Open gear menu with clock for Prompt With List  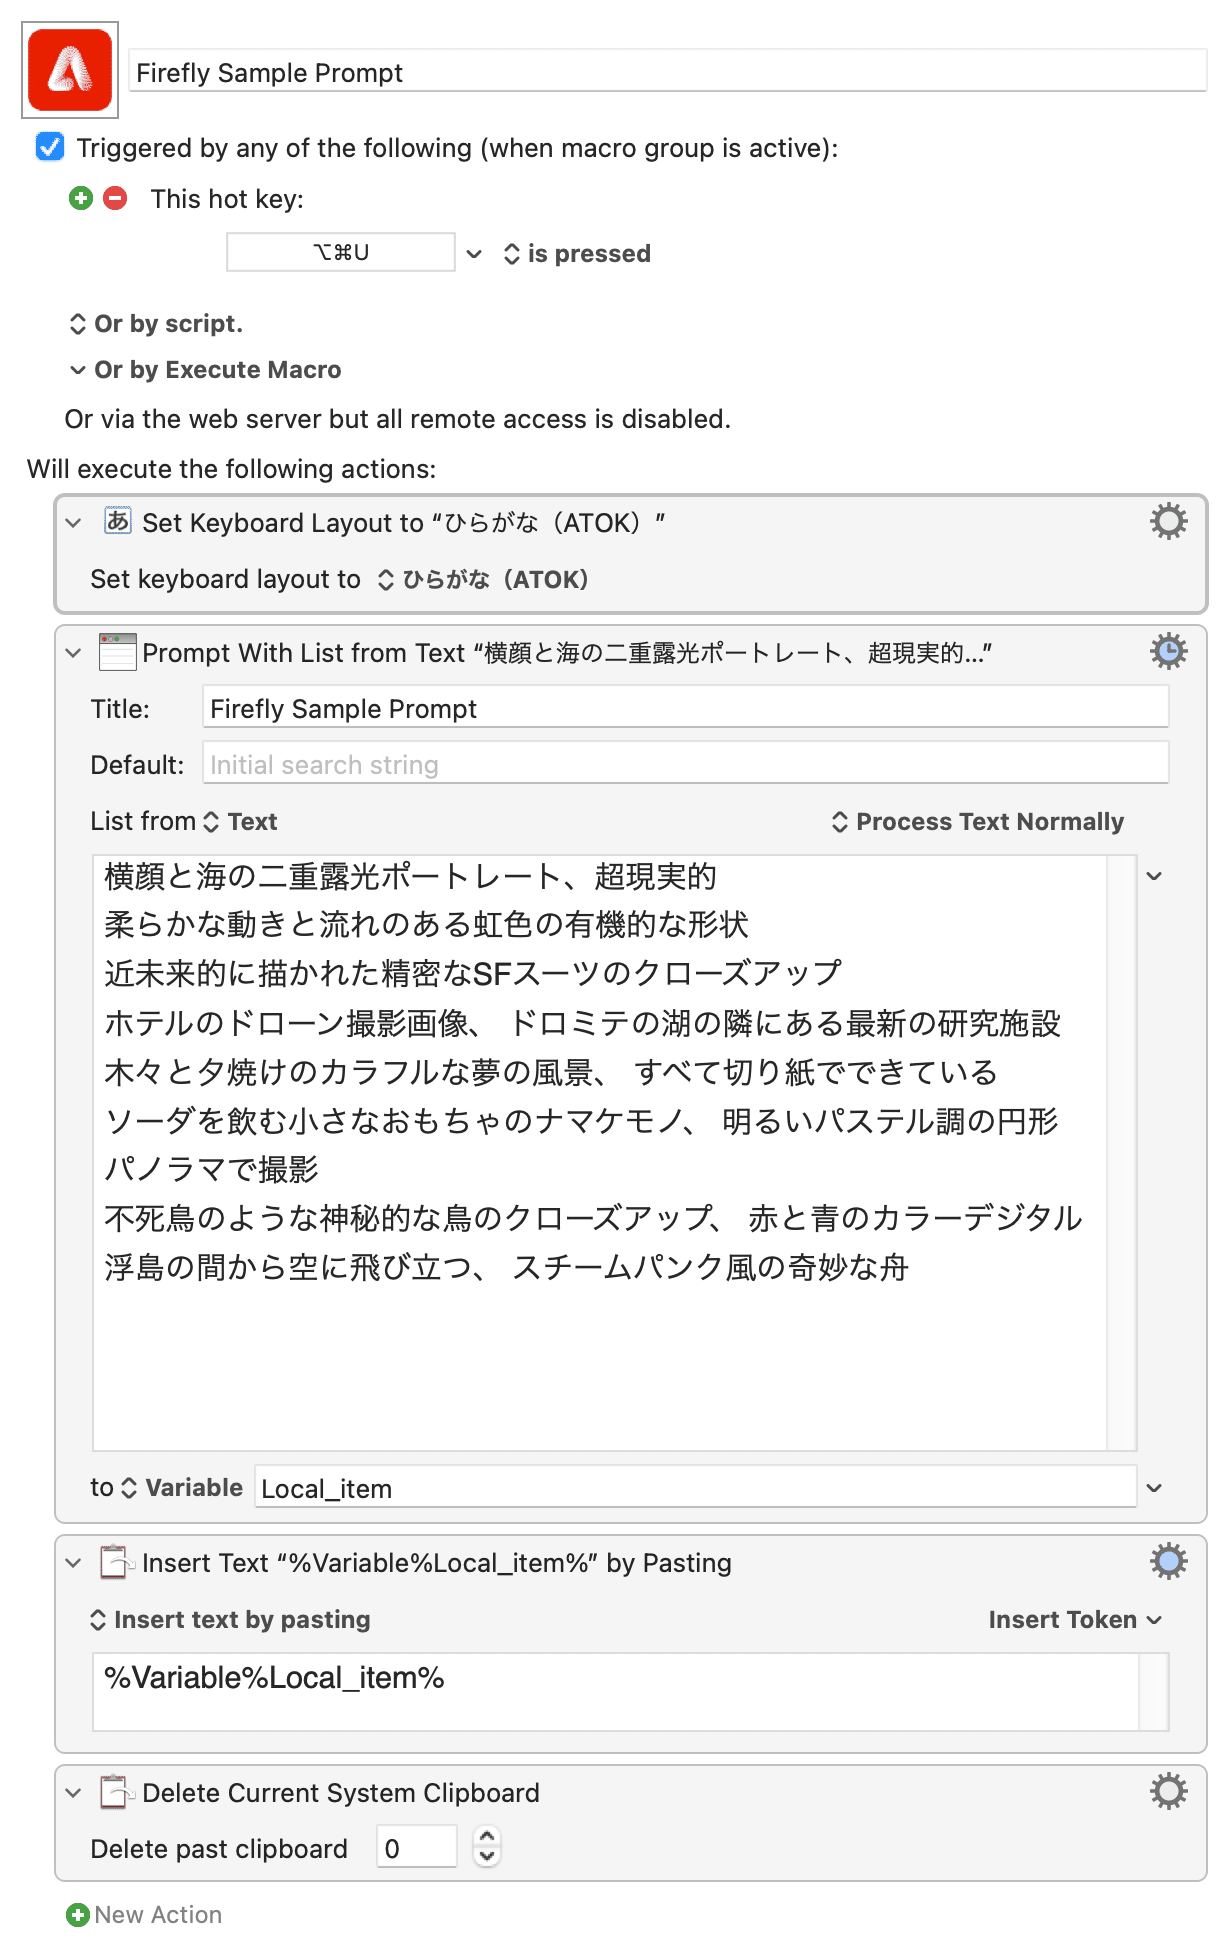[x=1168, y=651]
